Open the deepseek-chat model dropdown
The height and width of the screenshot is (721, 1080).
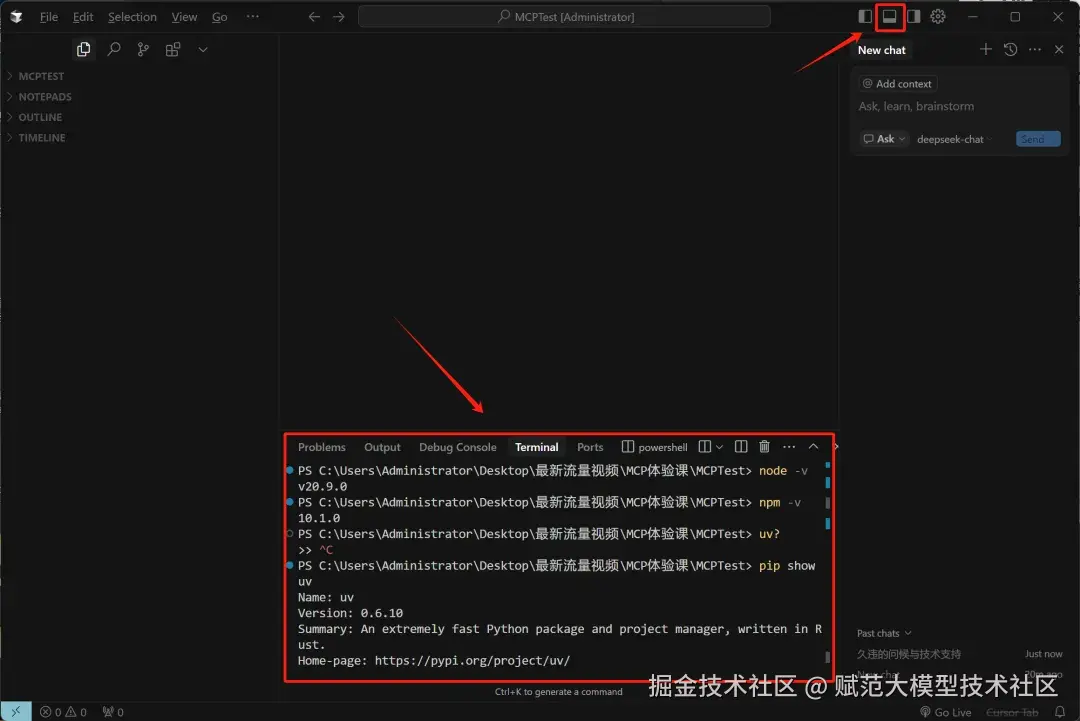(x=955, y=139)
